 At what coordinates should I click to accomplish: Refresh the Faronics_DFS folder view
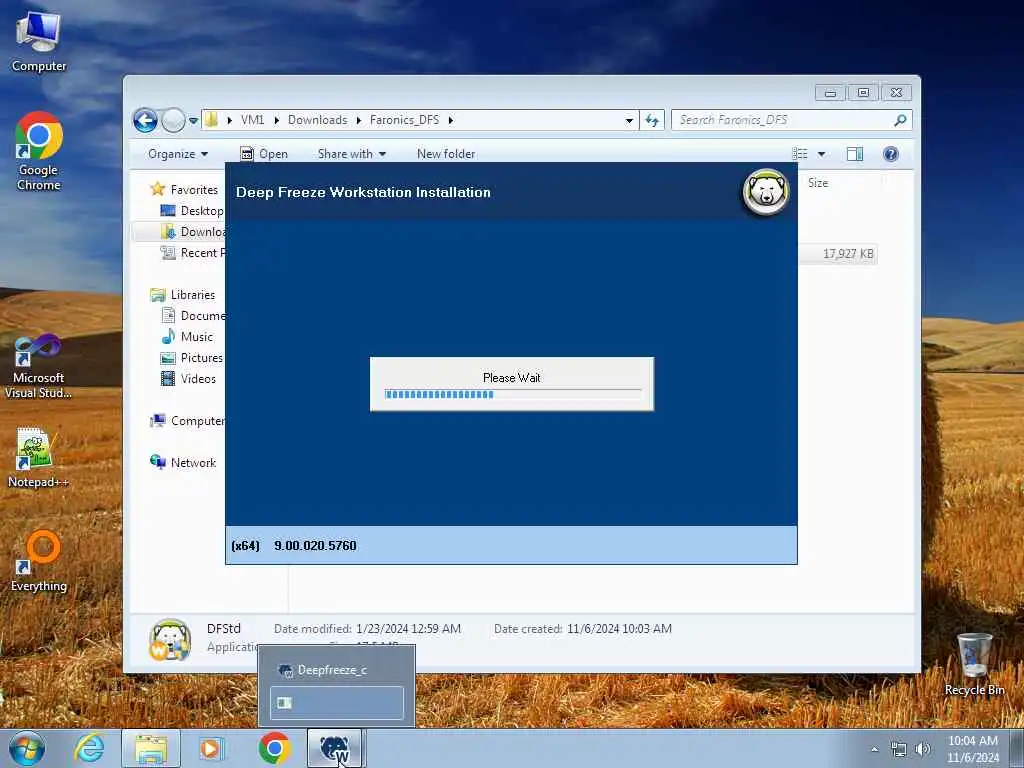coord(652,120)
